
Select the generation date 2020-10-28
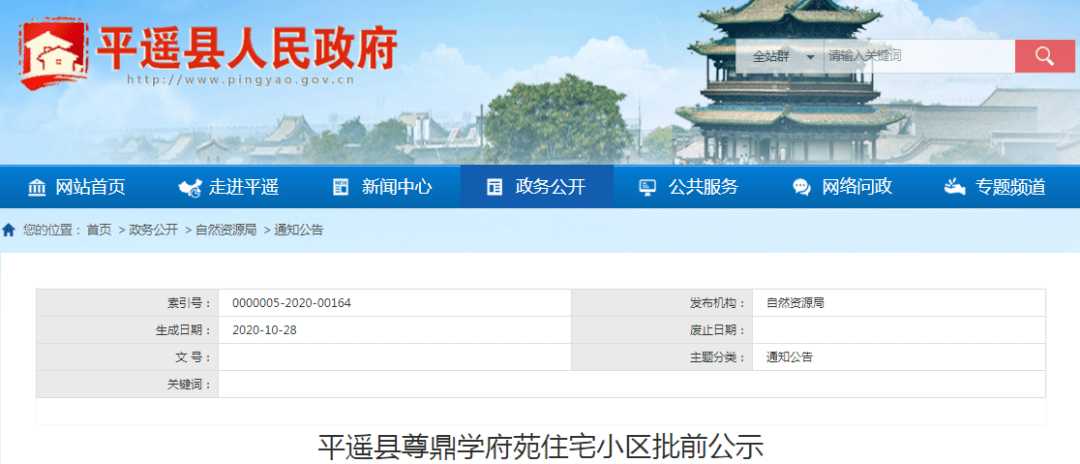coord(264,330)
